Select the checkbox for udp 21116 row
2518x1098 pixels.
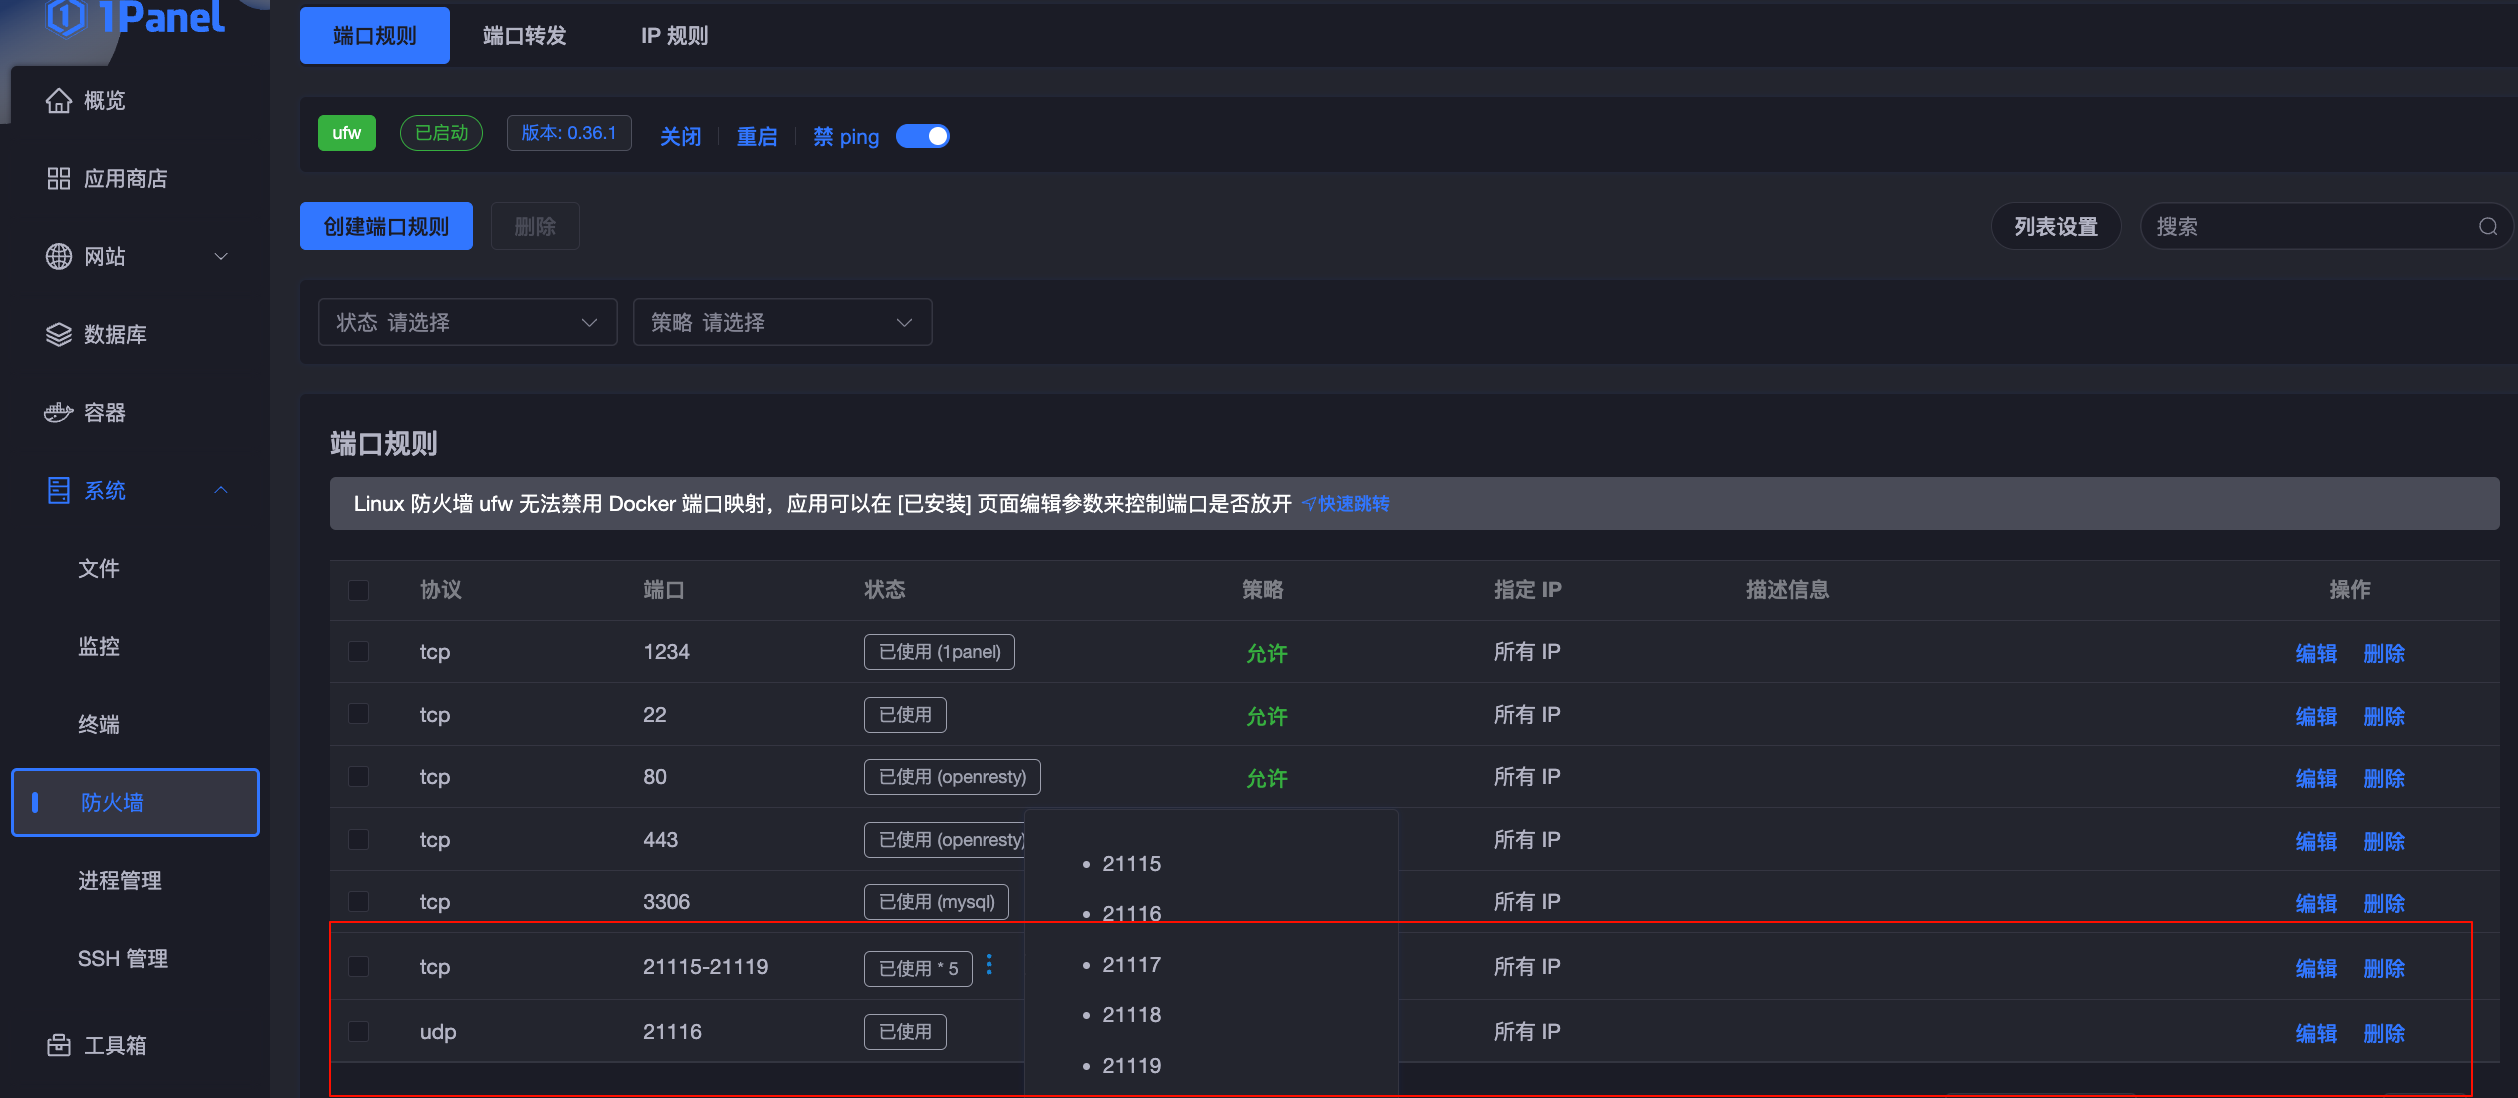[x=359, y=1032]
